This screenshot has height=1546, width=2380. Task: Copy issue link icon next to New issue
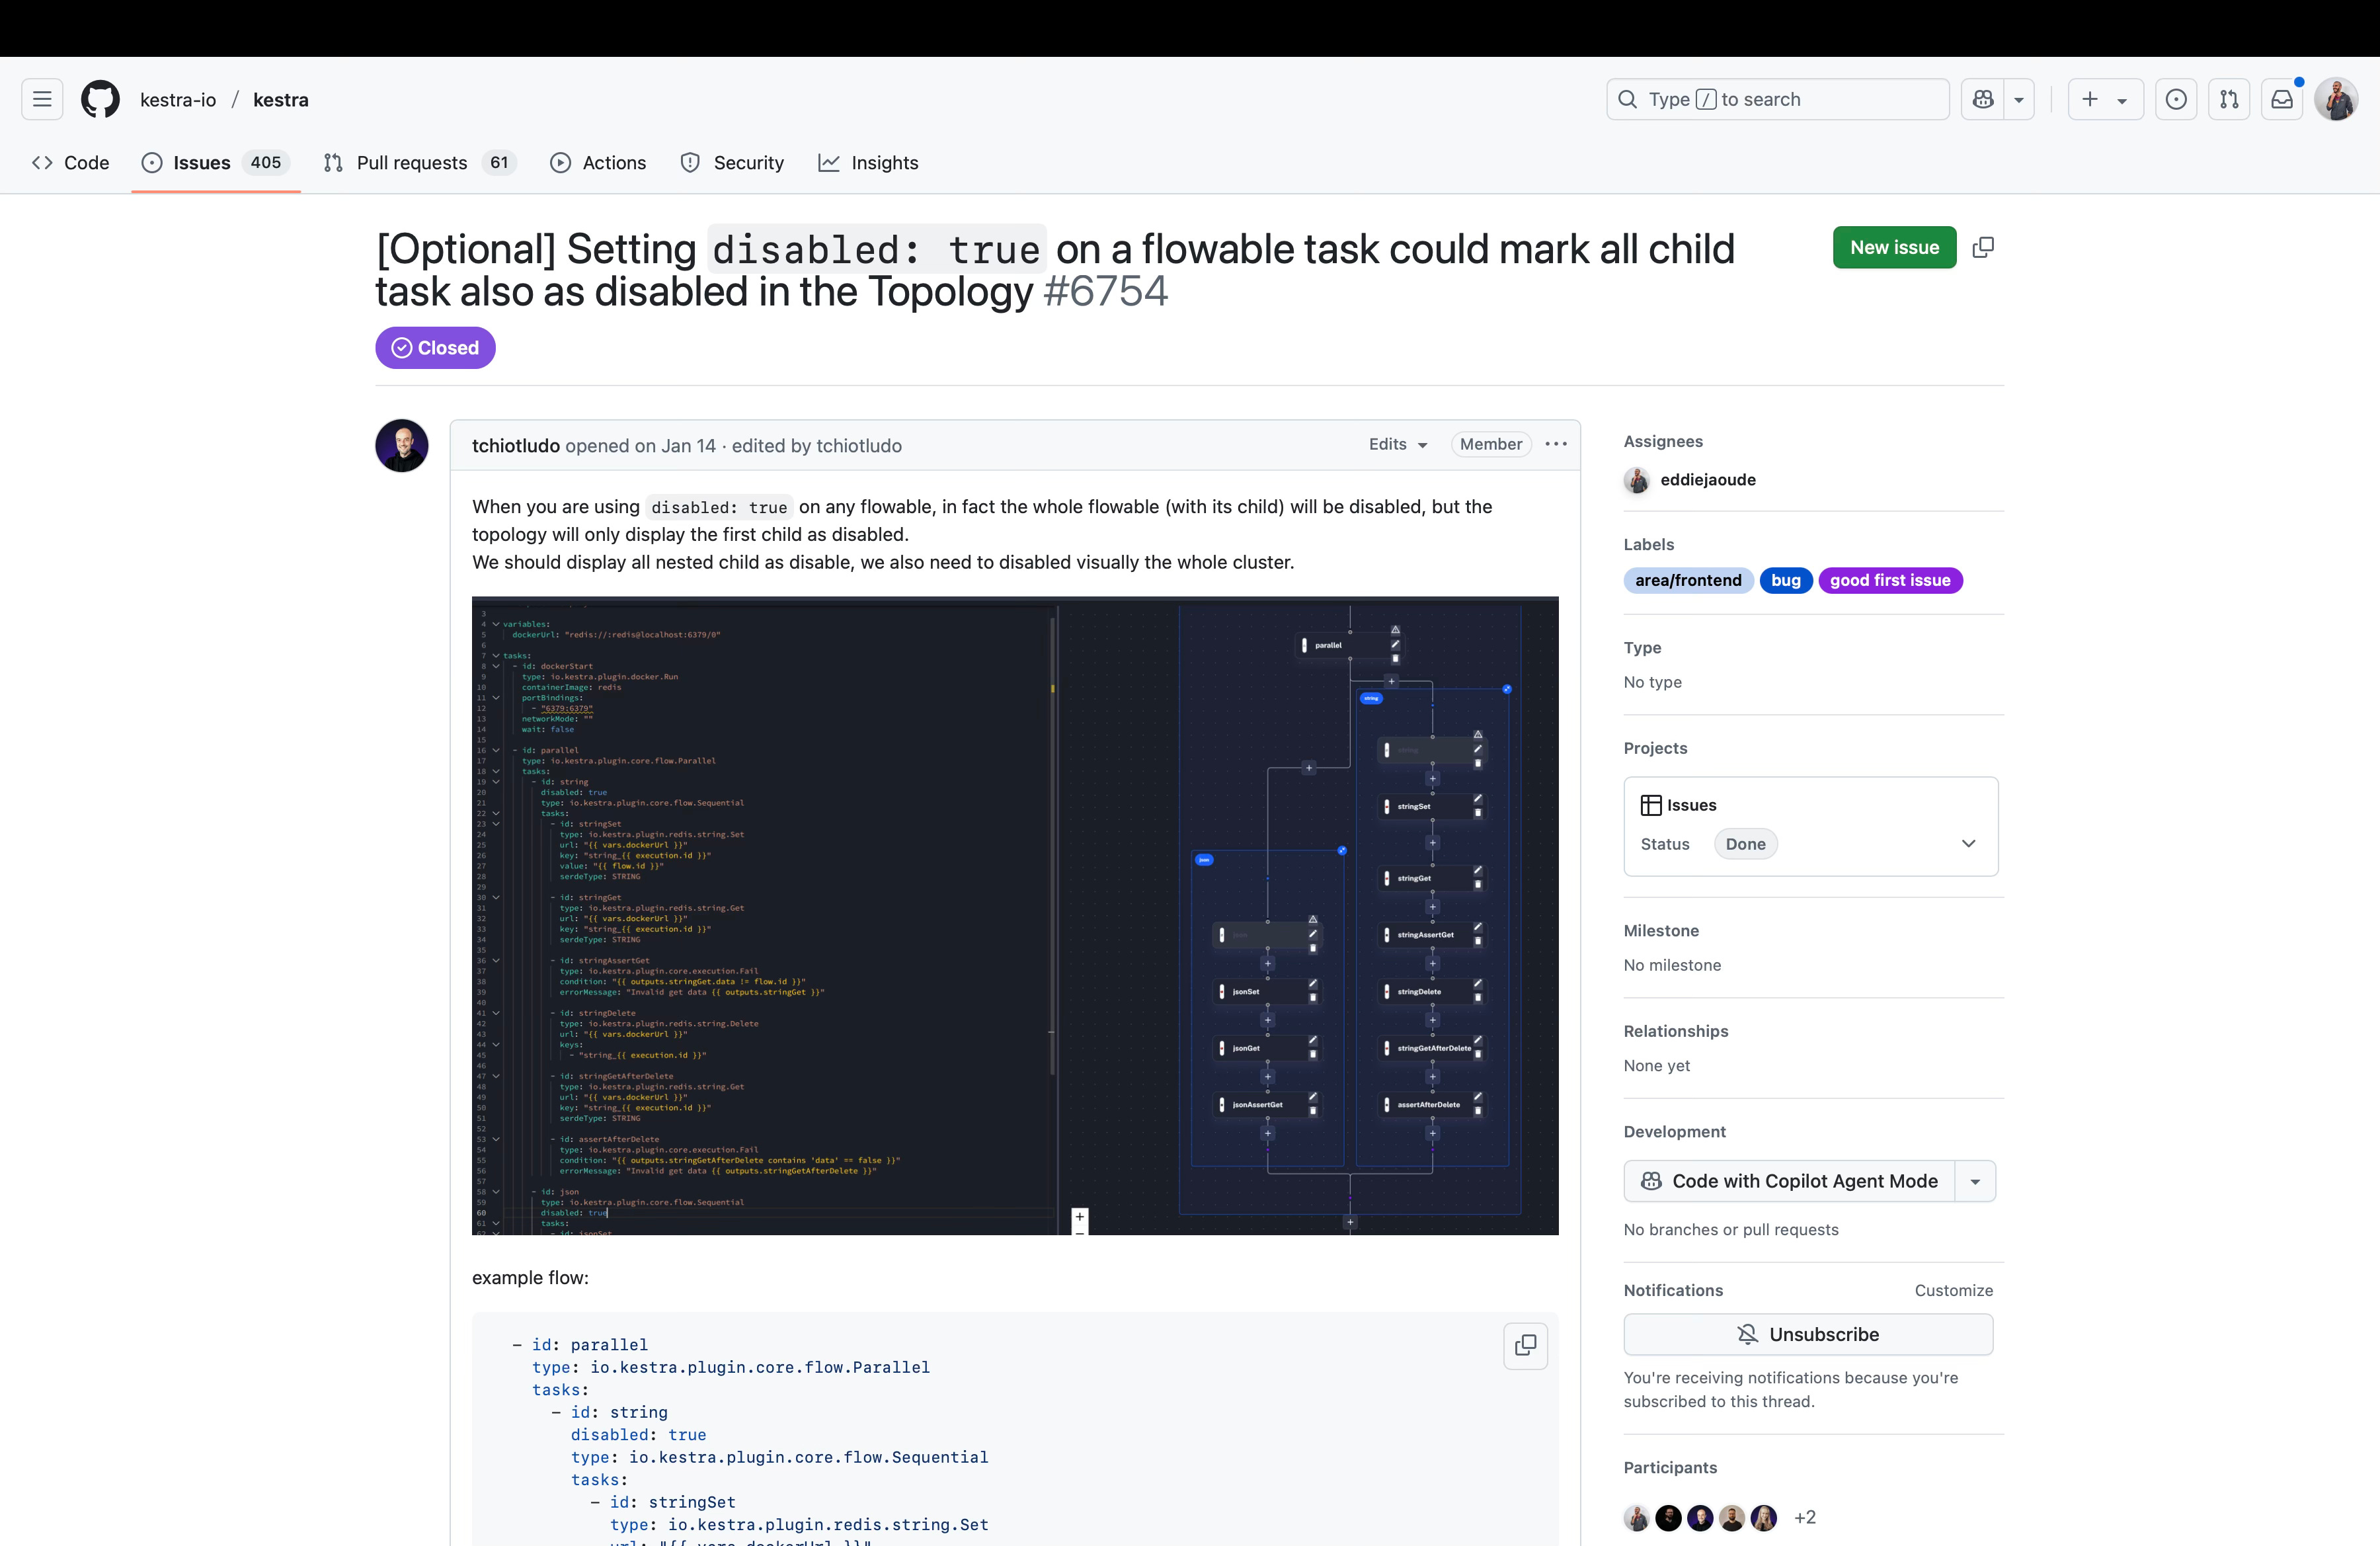[x=1983, y=247]
